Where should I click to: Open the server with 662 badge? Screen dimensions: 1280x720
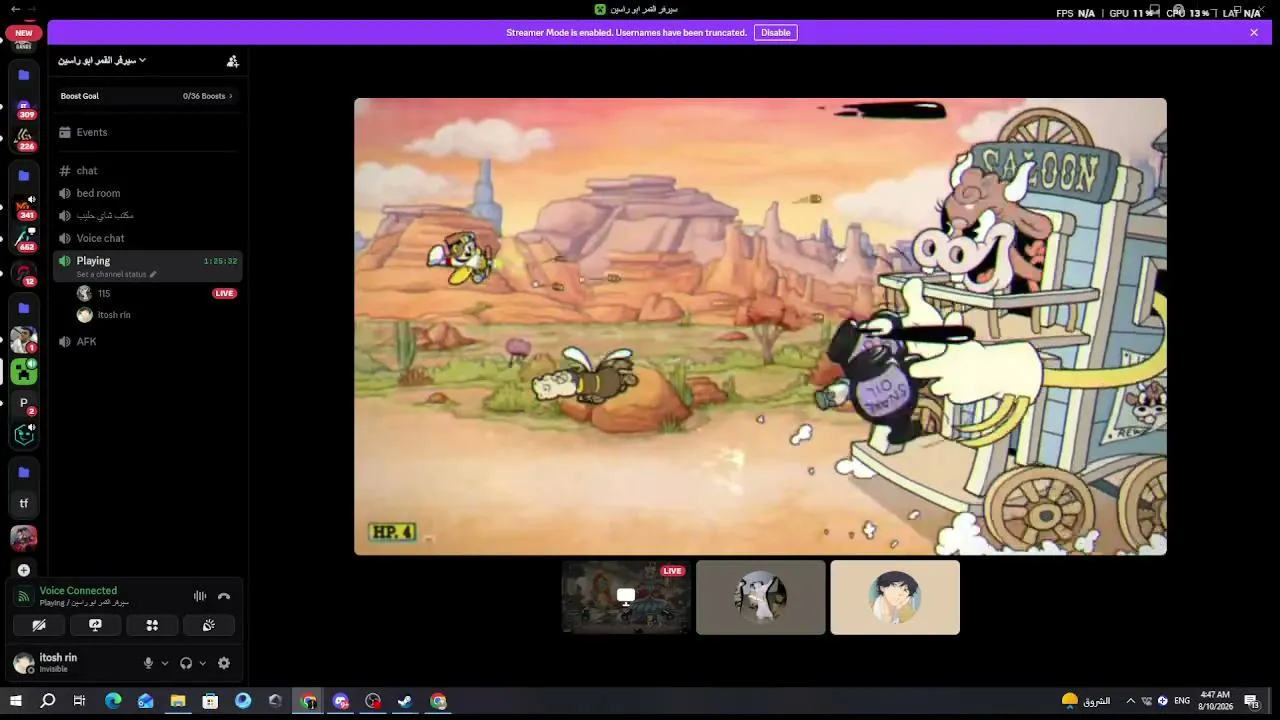(x=24, y=240)
